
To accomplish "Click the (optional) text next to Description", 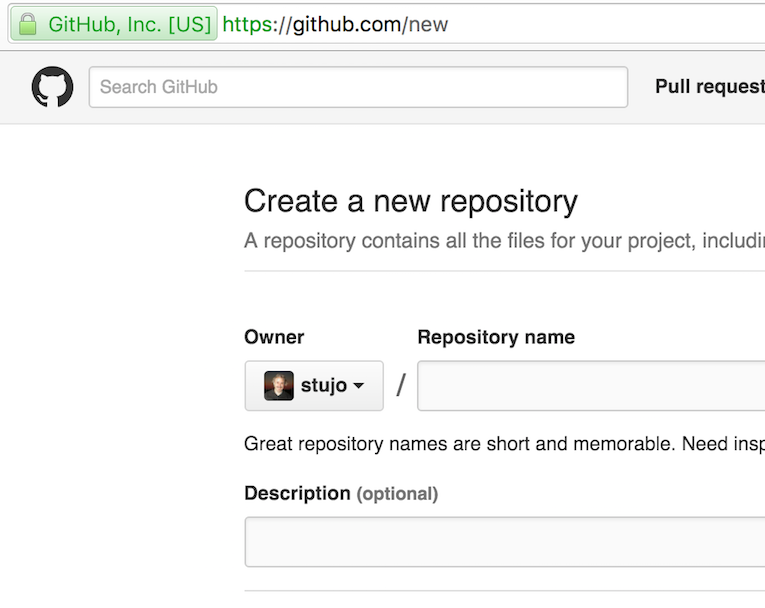I will point(398,494).
